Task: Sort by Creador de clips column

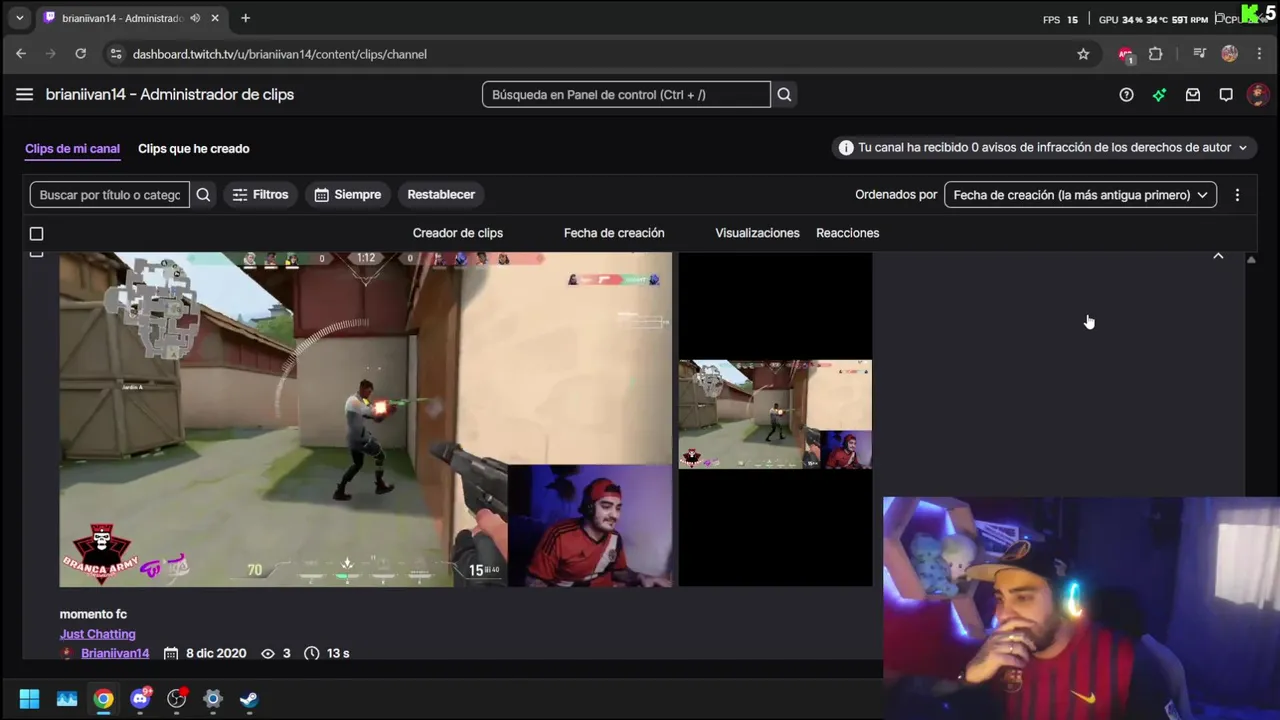Action: (458, 233)
